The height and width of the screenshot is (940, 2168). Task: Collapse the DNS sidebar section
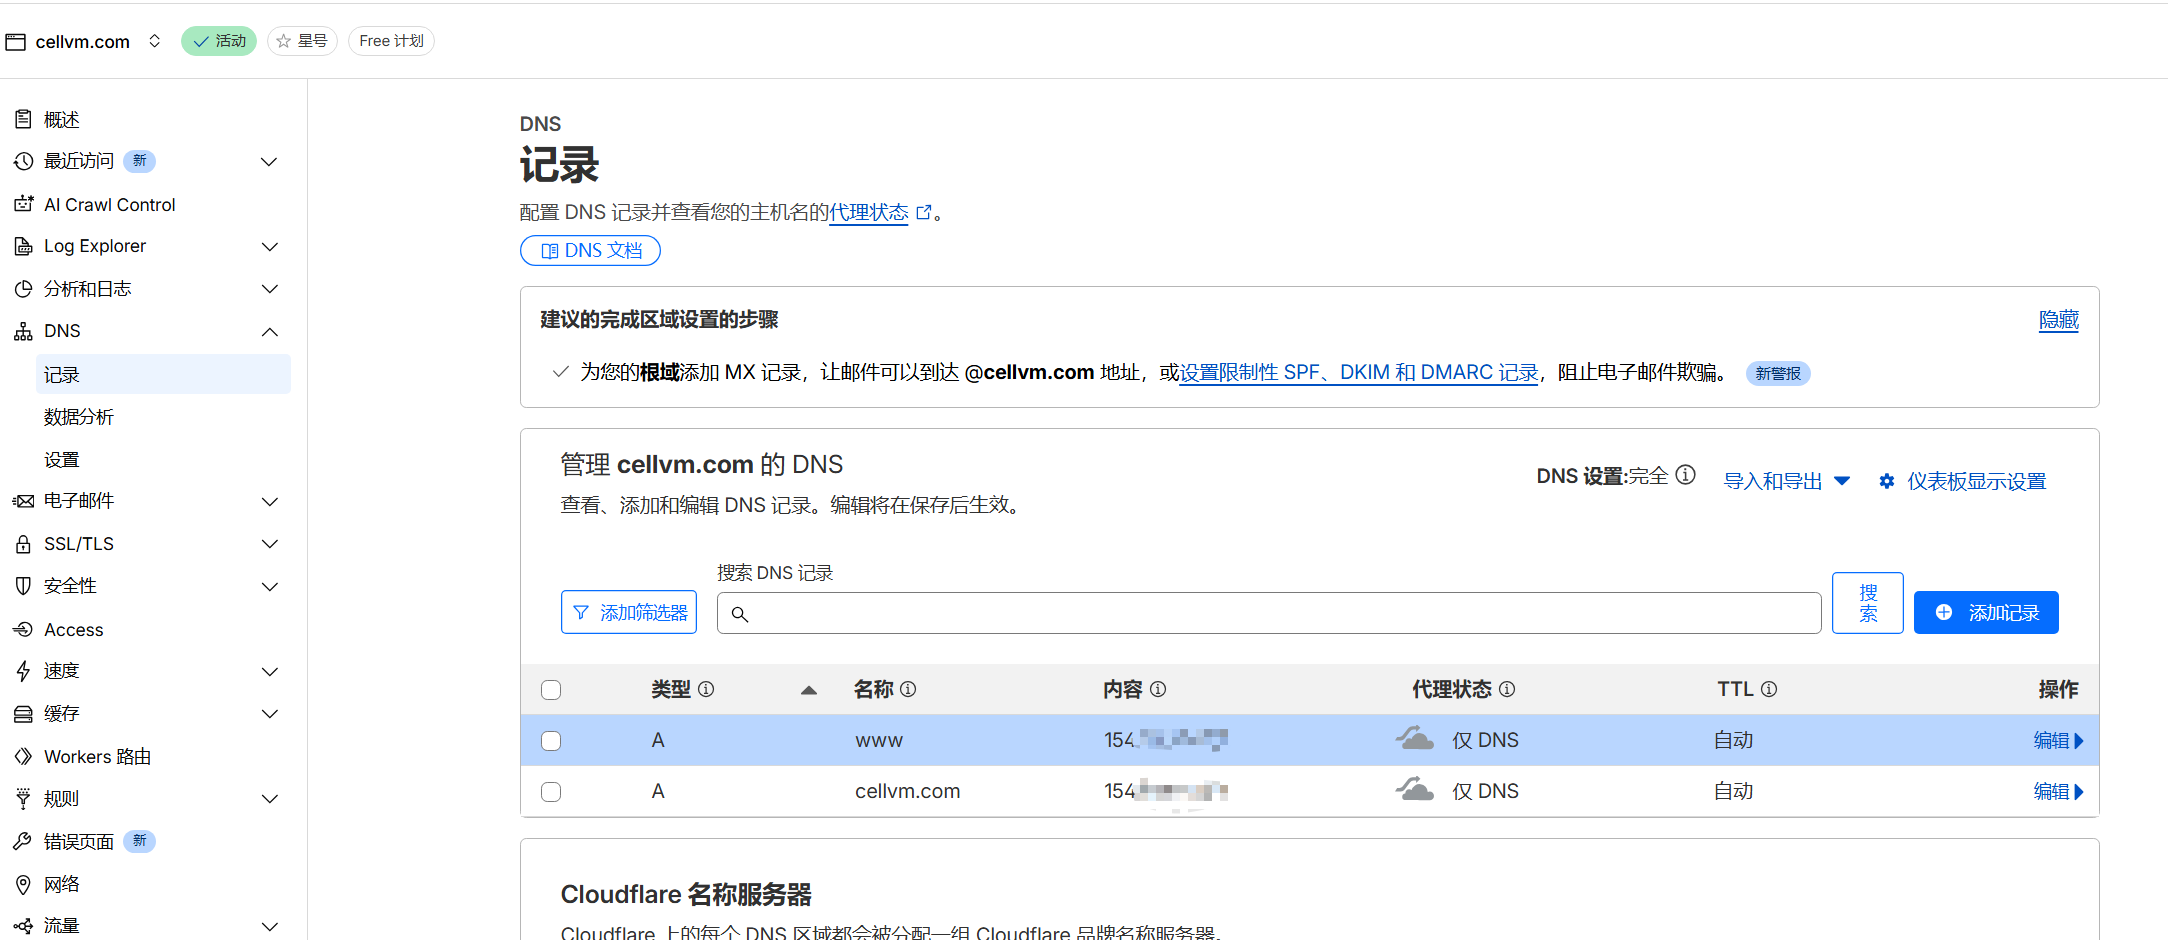tap(269, 332)
